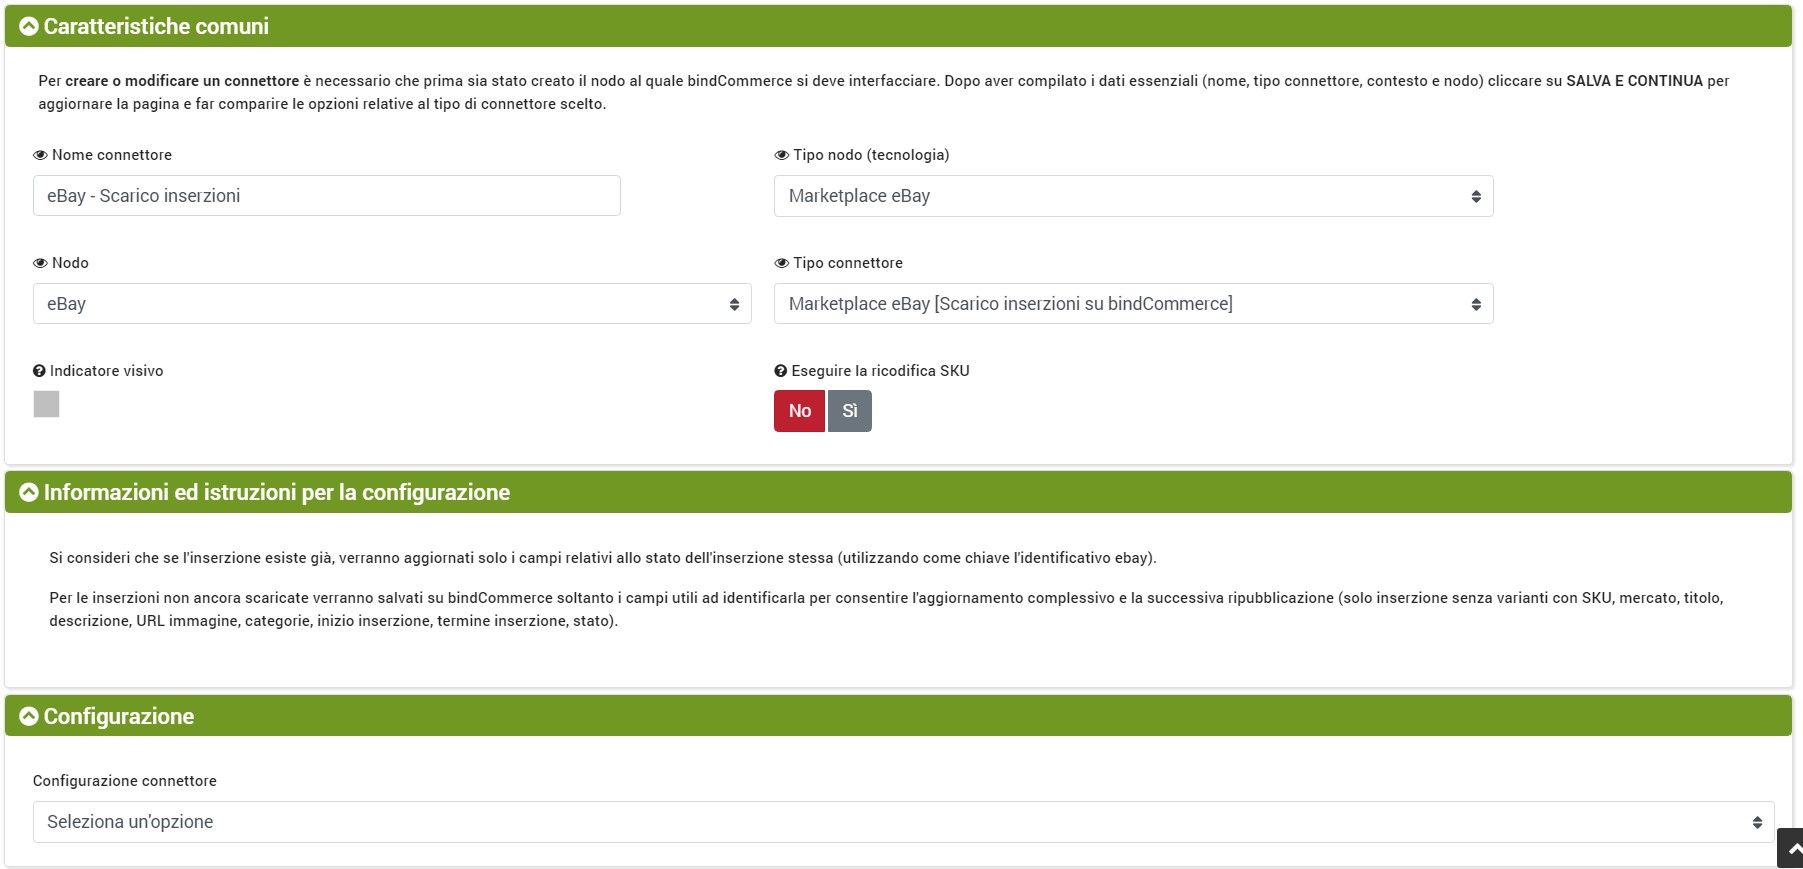The height and width of the screenshot is (869, 1803).
Task: Set ricodifica SKU to Sì
Action: 850,411
